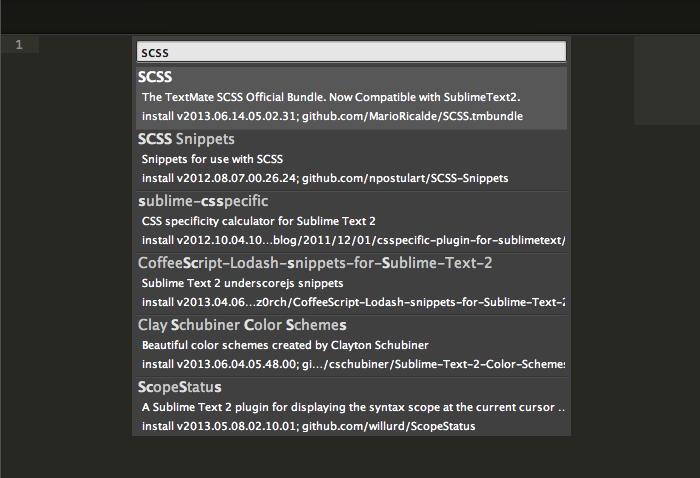Click line number 1 in the gutter
The width and height of the screenshot is (700, 478).
point(19,45)
